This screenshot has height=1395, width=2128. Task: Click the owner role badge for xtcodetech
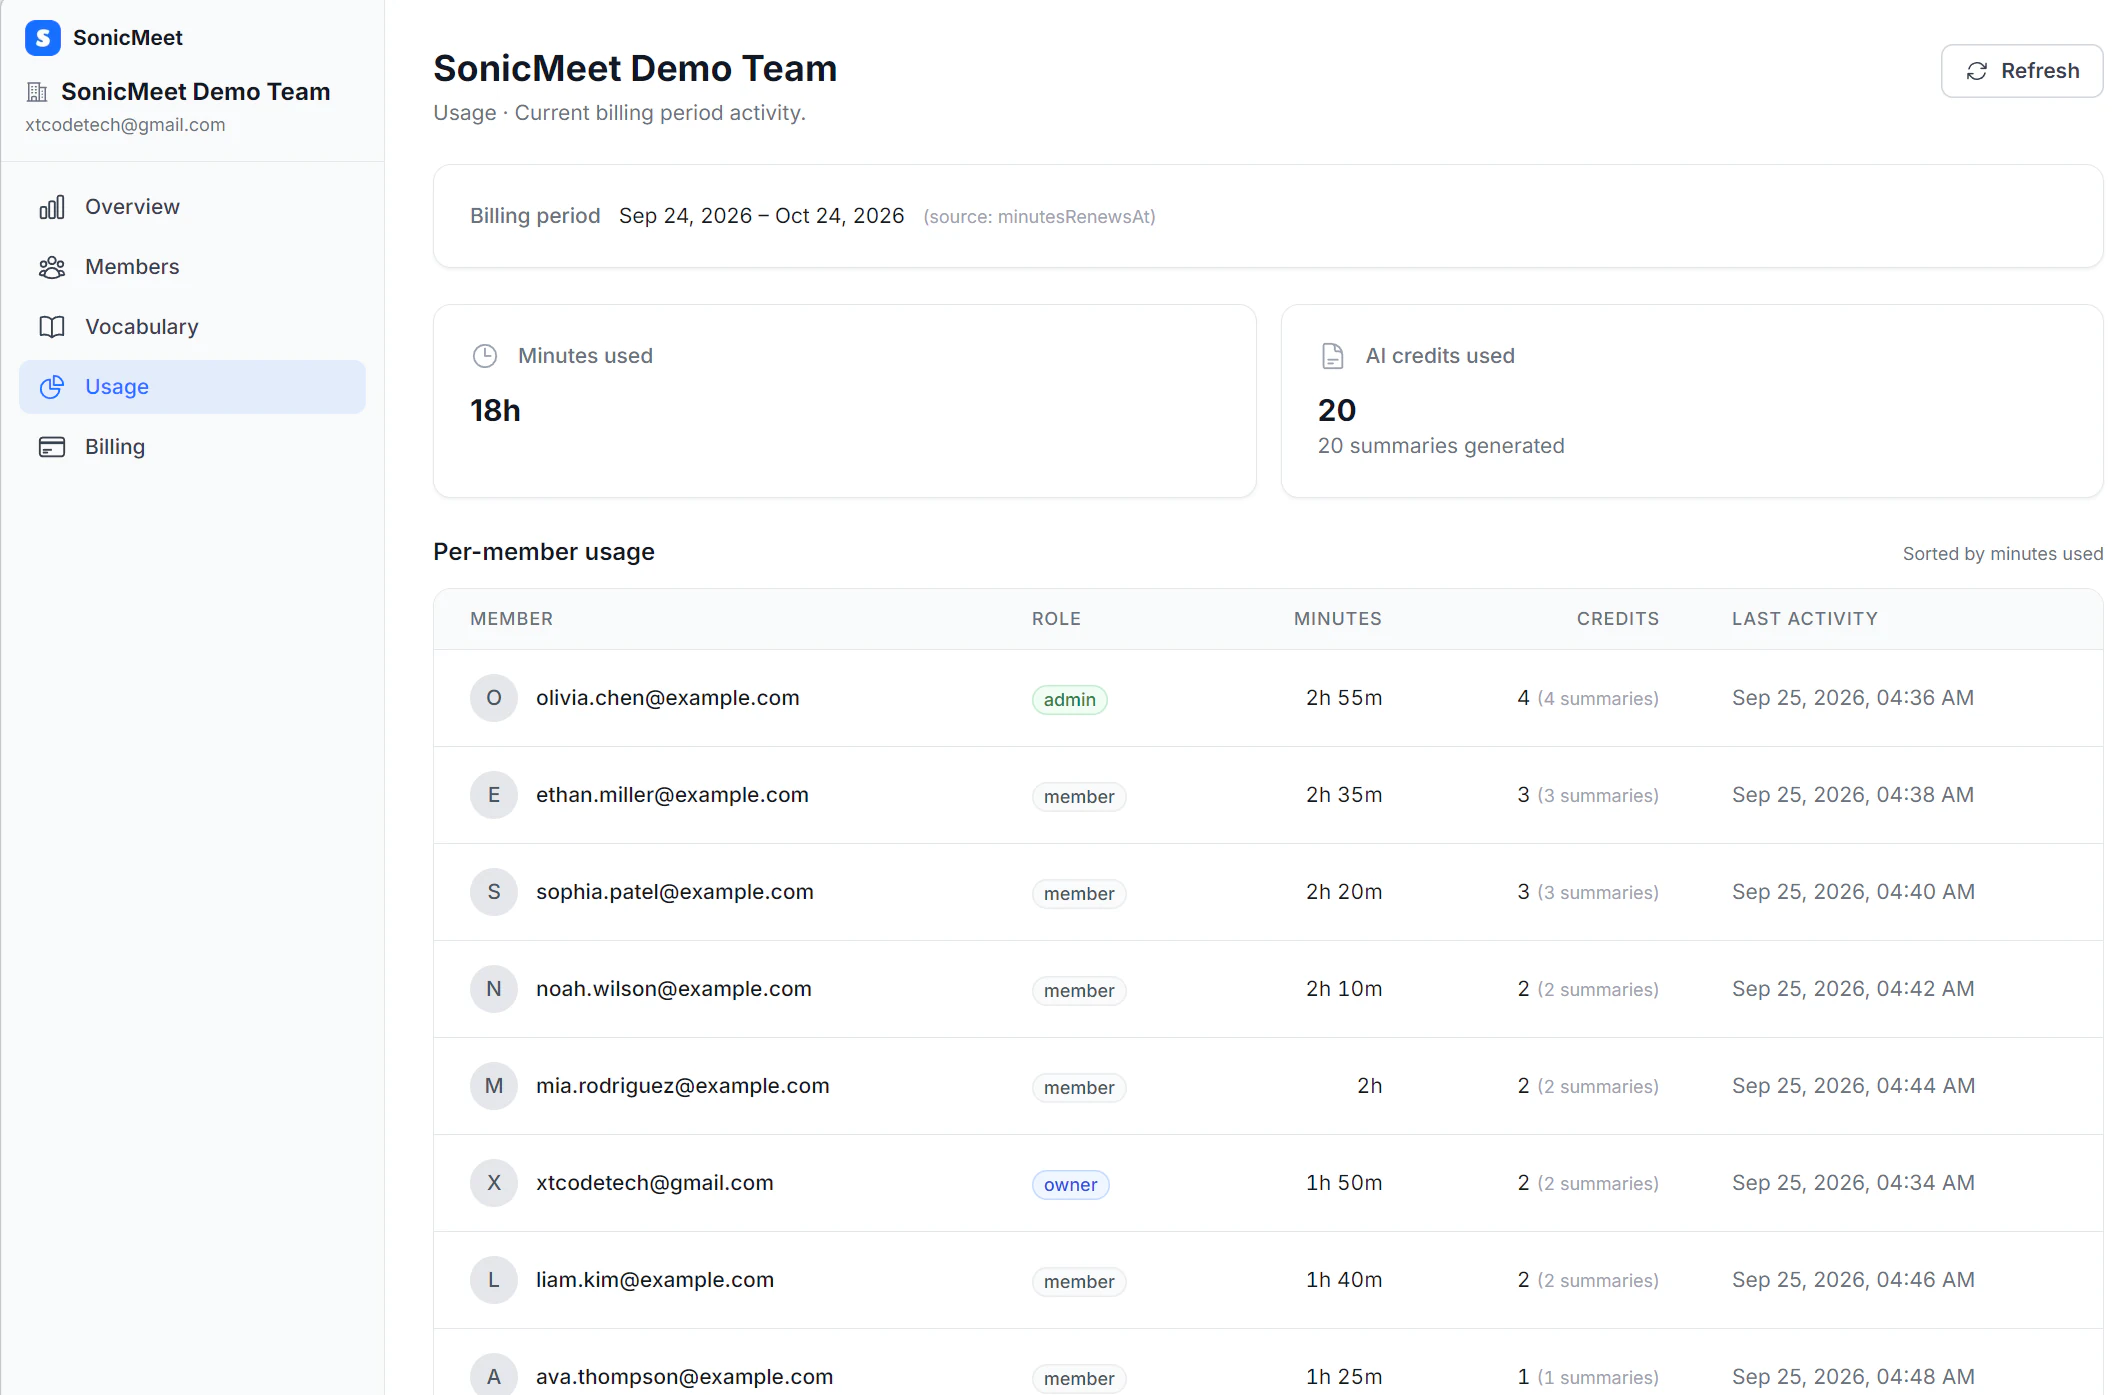[x=1071, y=1185]
